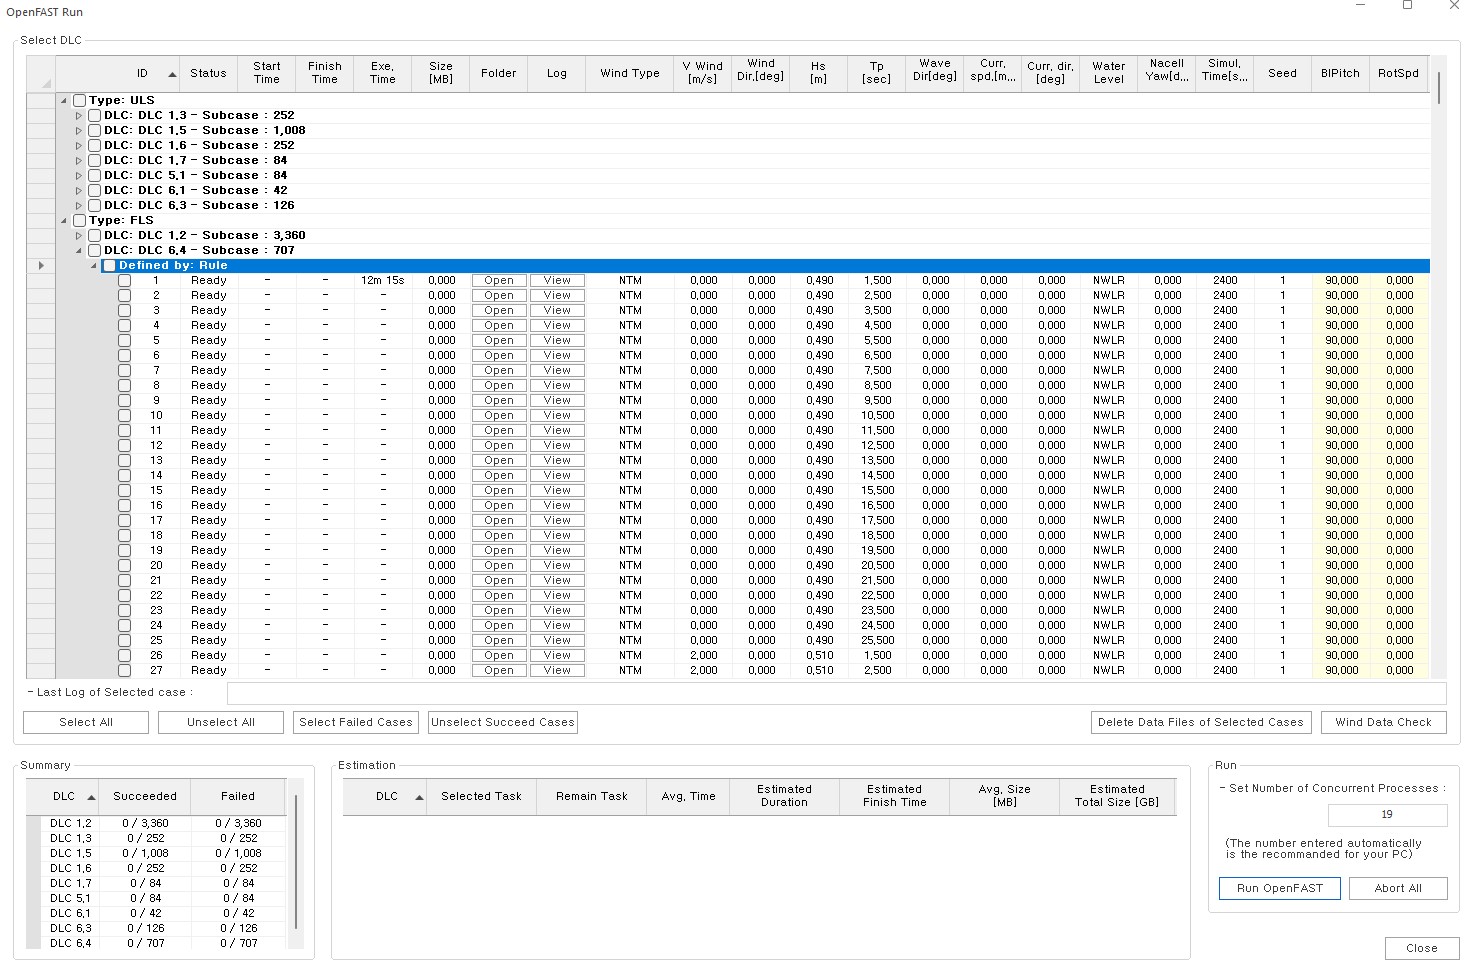Sort by the Wind Type column header

coord(630,73)
